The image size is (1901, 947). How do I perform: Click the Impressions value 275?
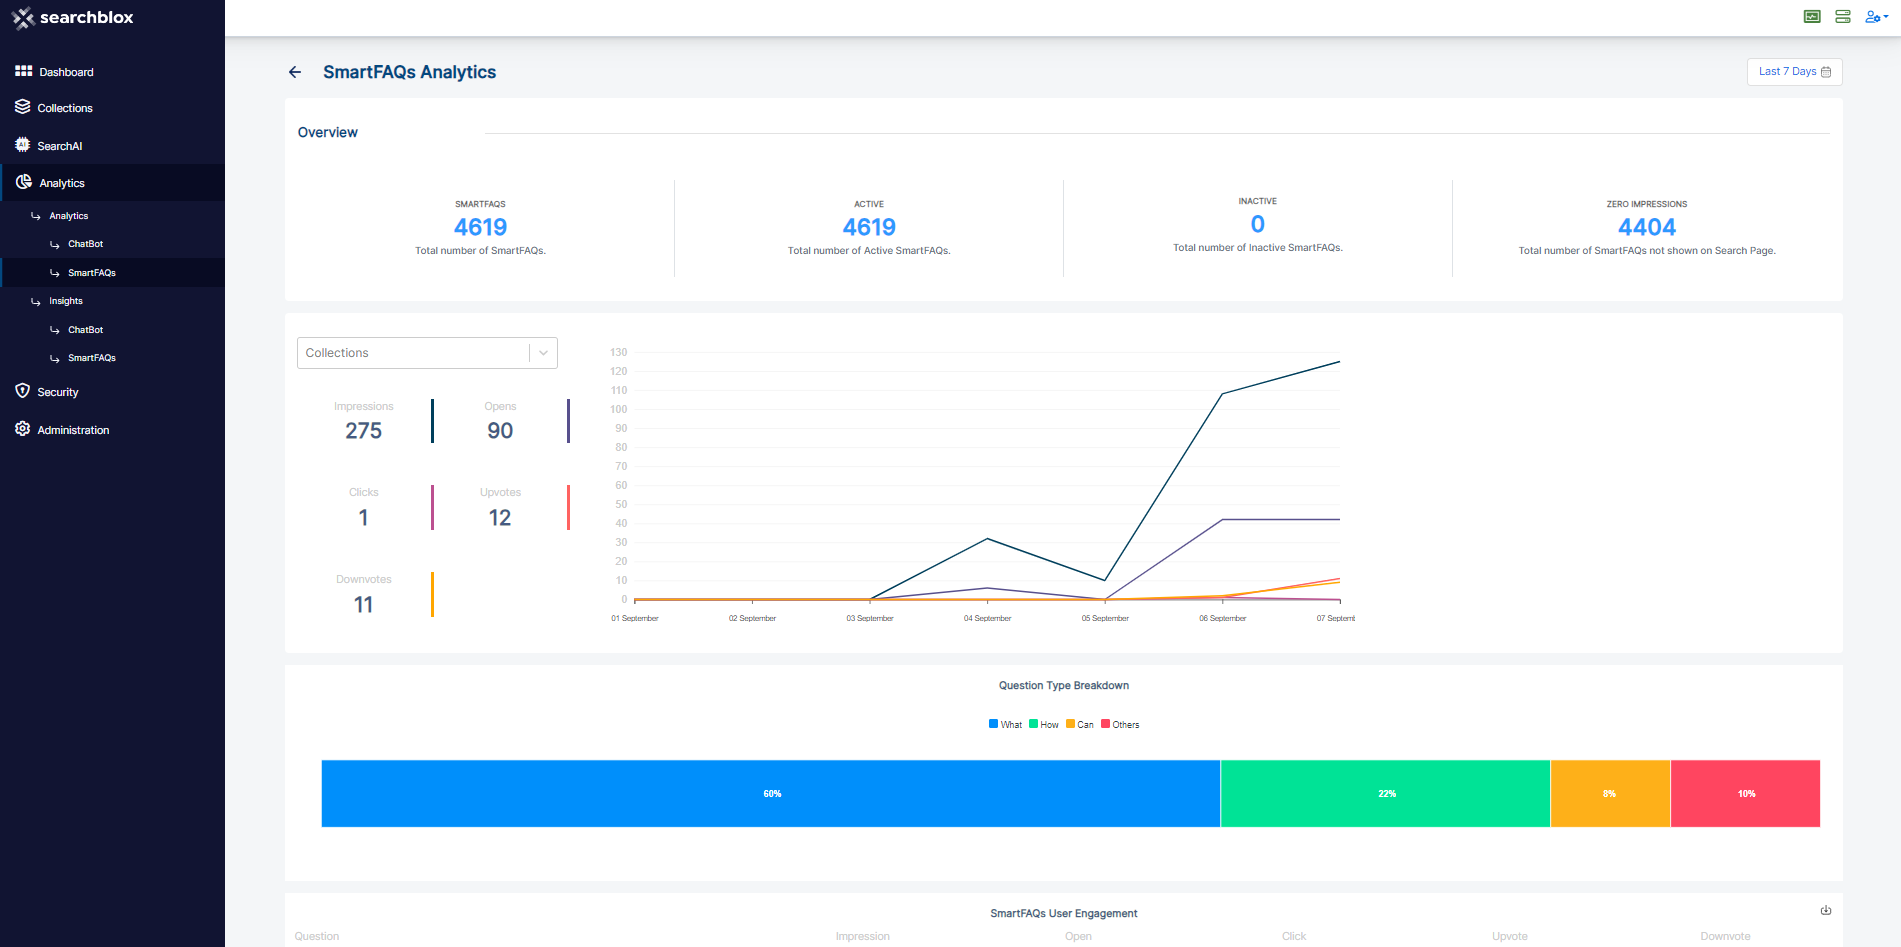tap(364, 431)
